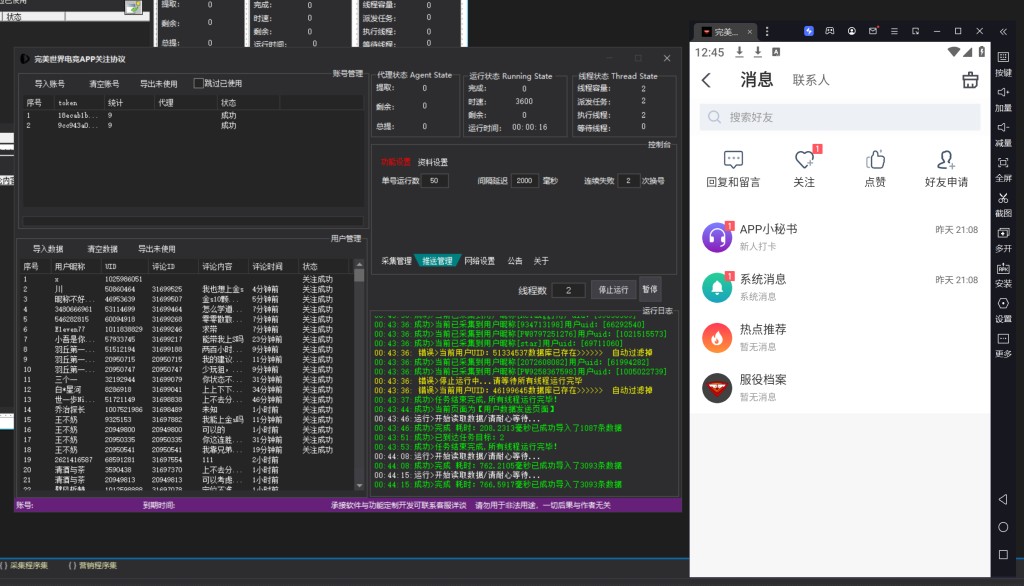The width and height of the screenshot is (1024, 586).
Task: Open emulator 设置 settings icon
Action: (x=1003, y=303)
